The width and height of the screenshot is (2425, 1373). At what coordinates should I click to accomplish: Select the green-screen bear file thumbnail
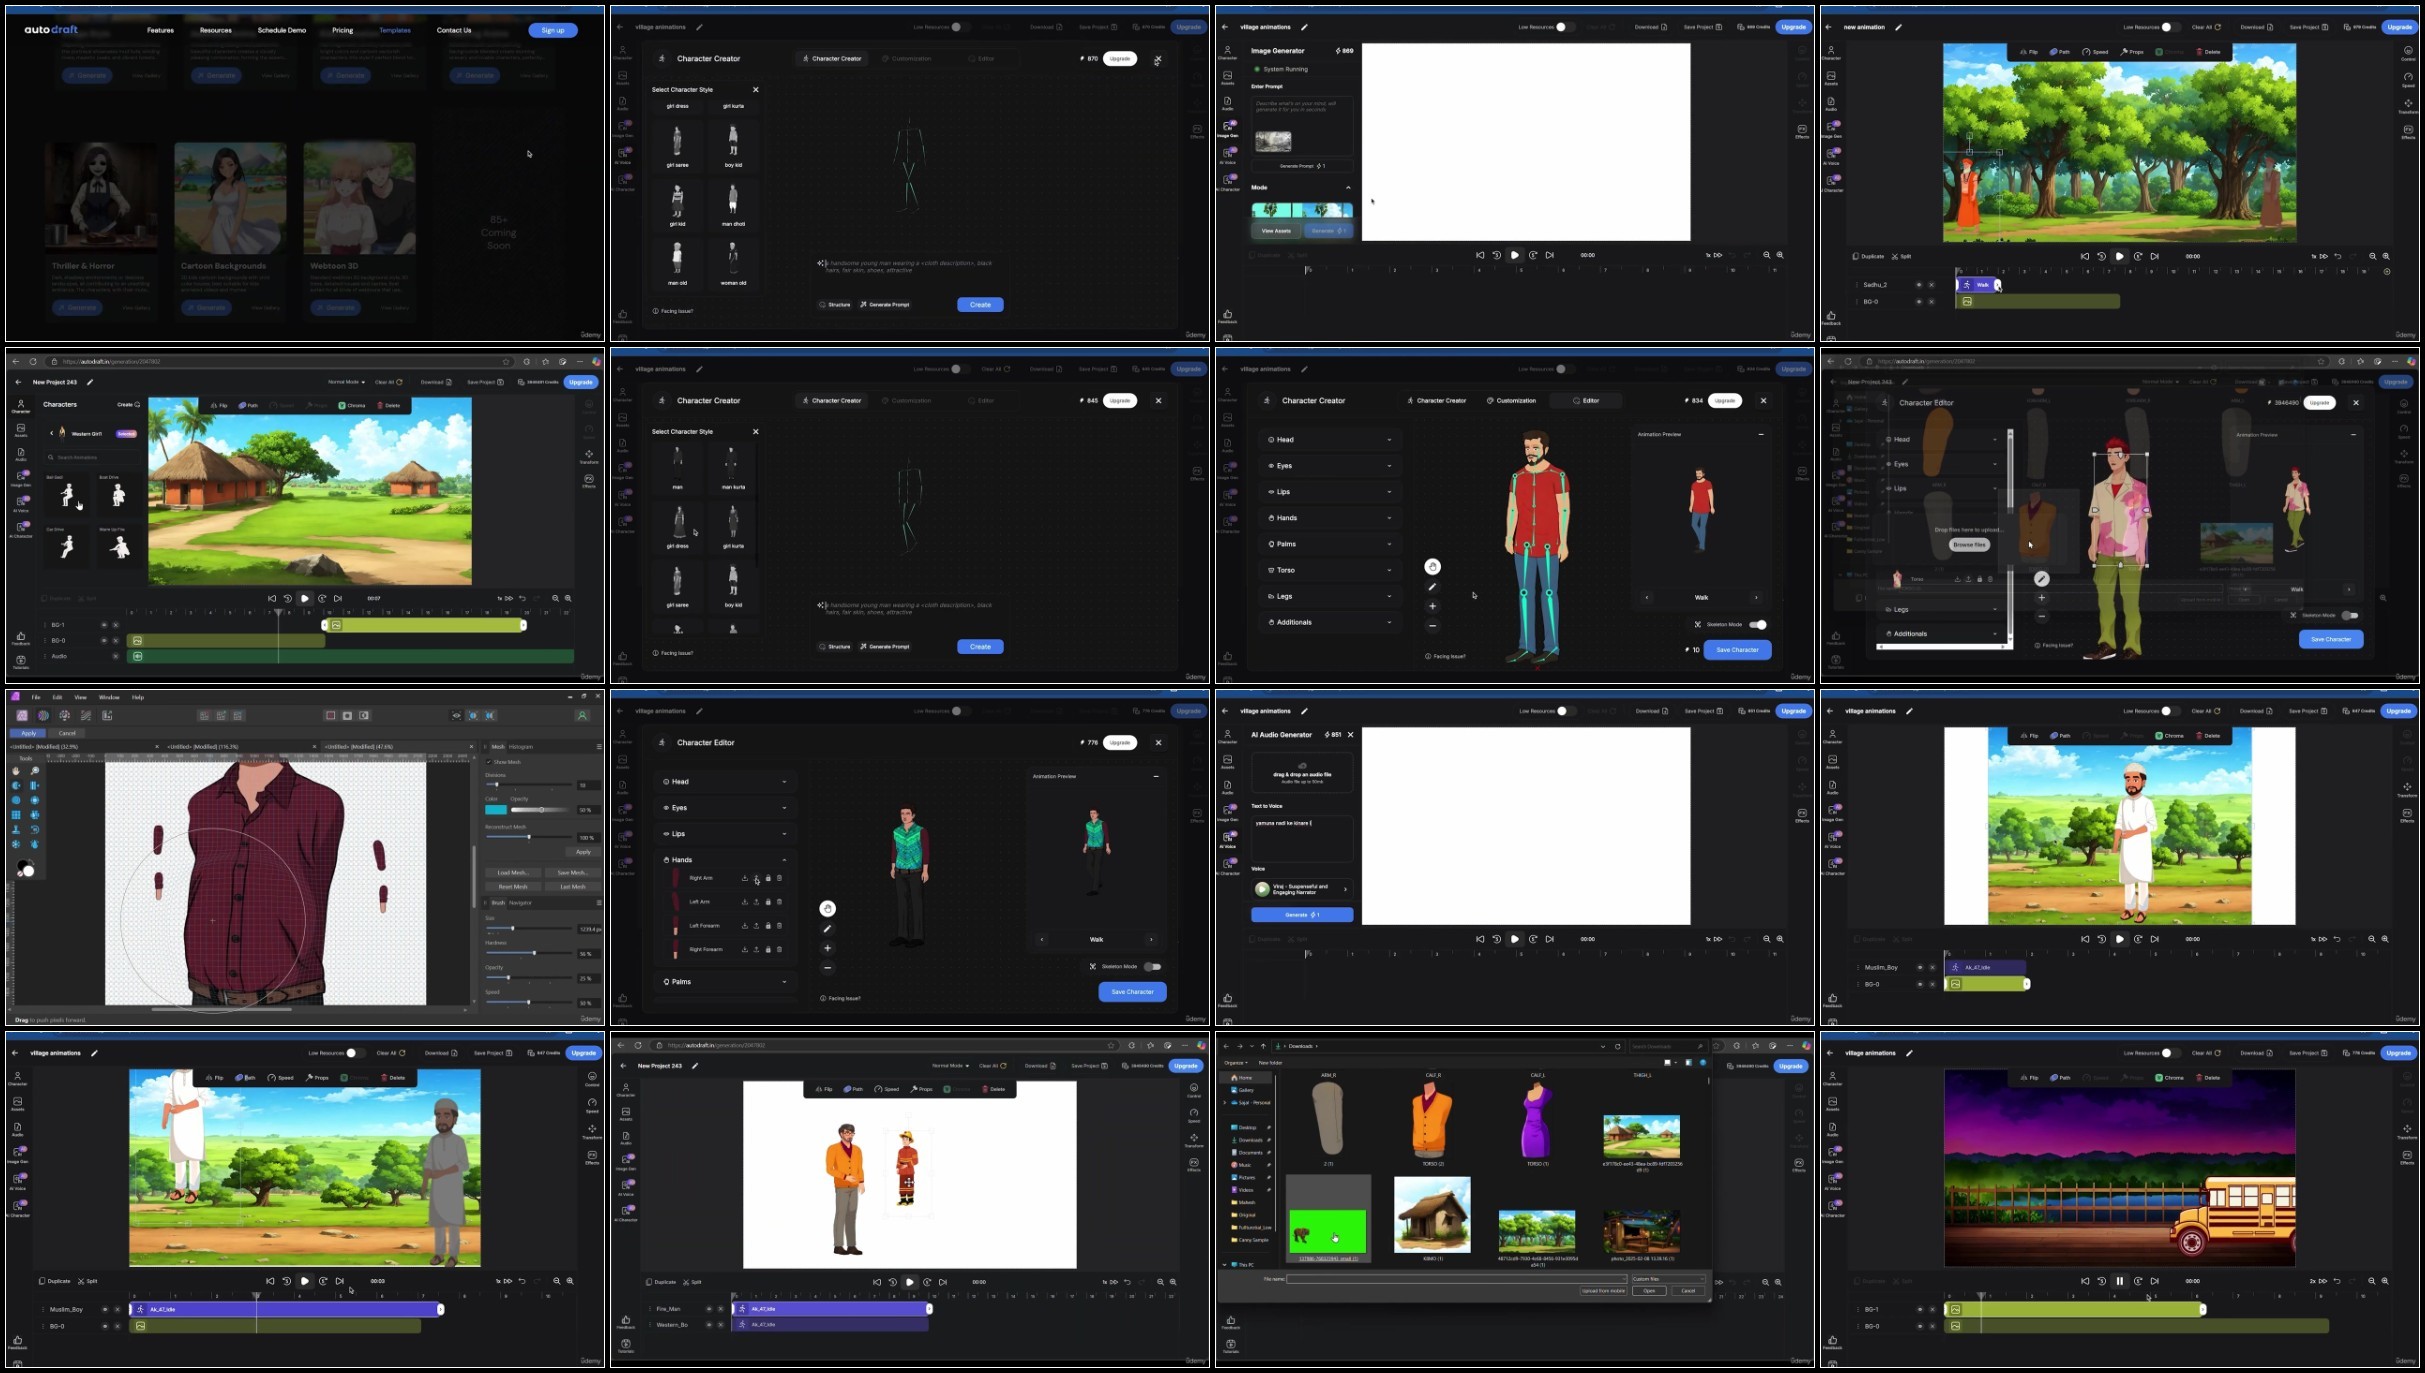[1327, 1230]
